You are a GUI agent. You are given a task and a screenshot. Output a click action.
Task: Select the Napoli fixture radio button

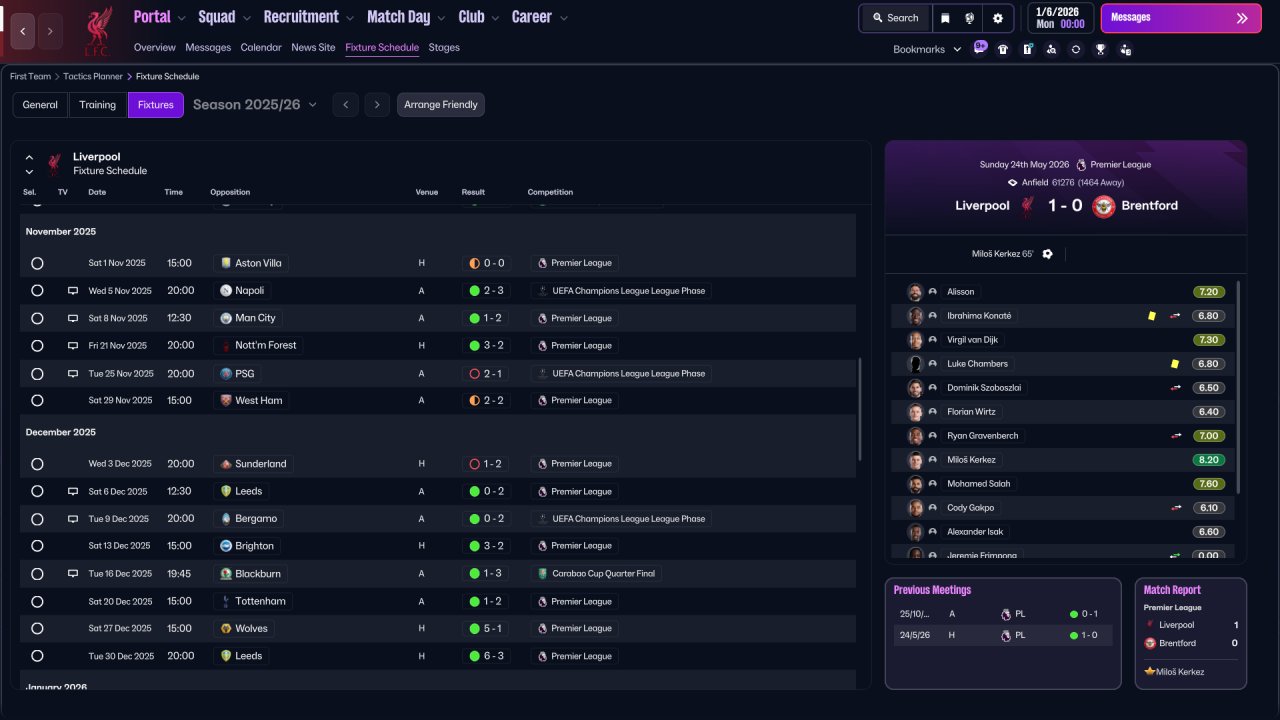click(37, 291)
